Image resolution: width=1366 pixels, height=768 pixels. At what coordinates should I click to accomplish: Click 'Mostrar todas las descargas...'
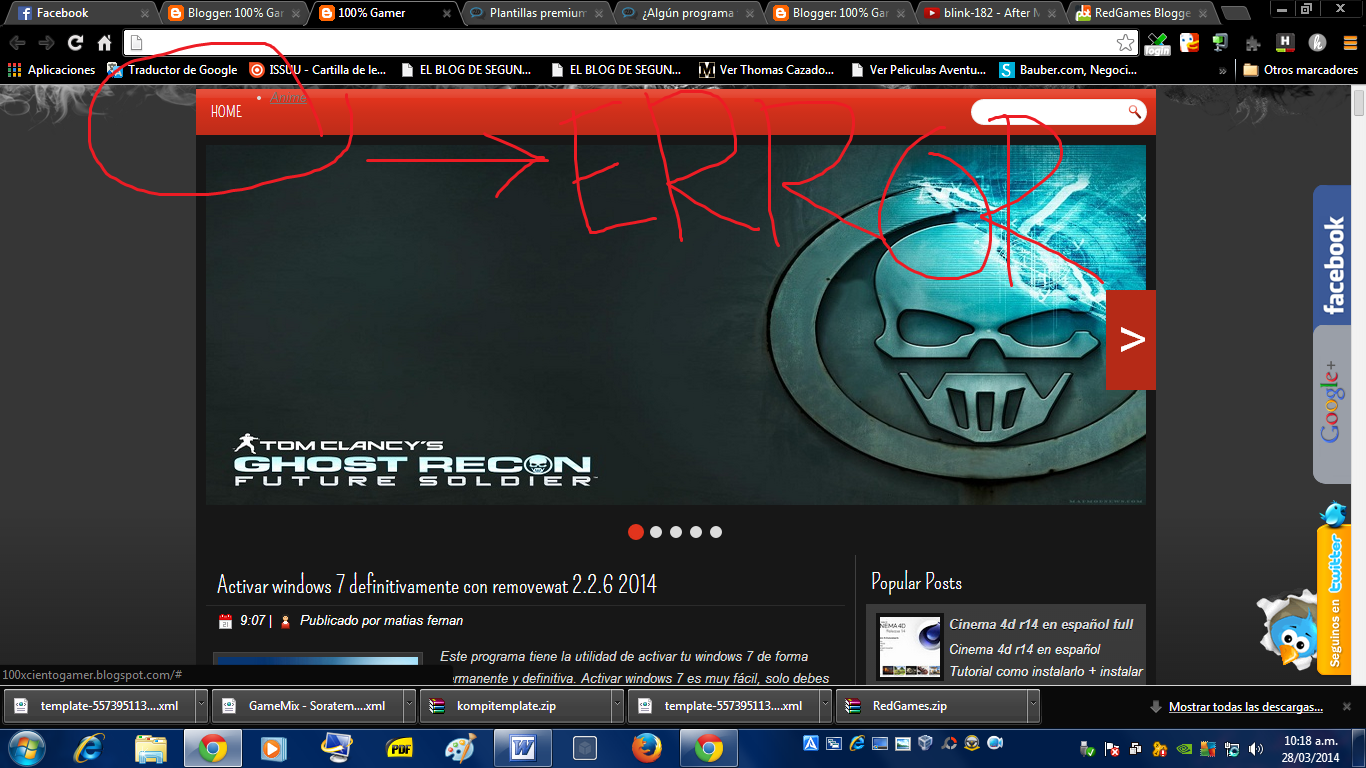[1245, 707]
